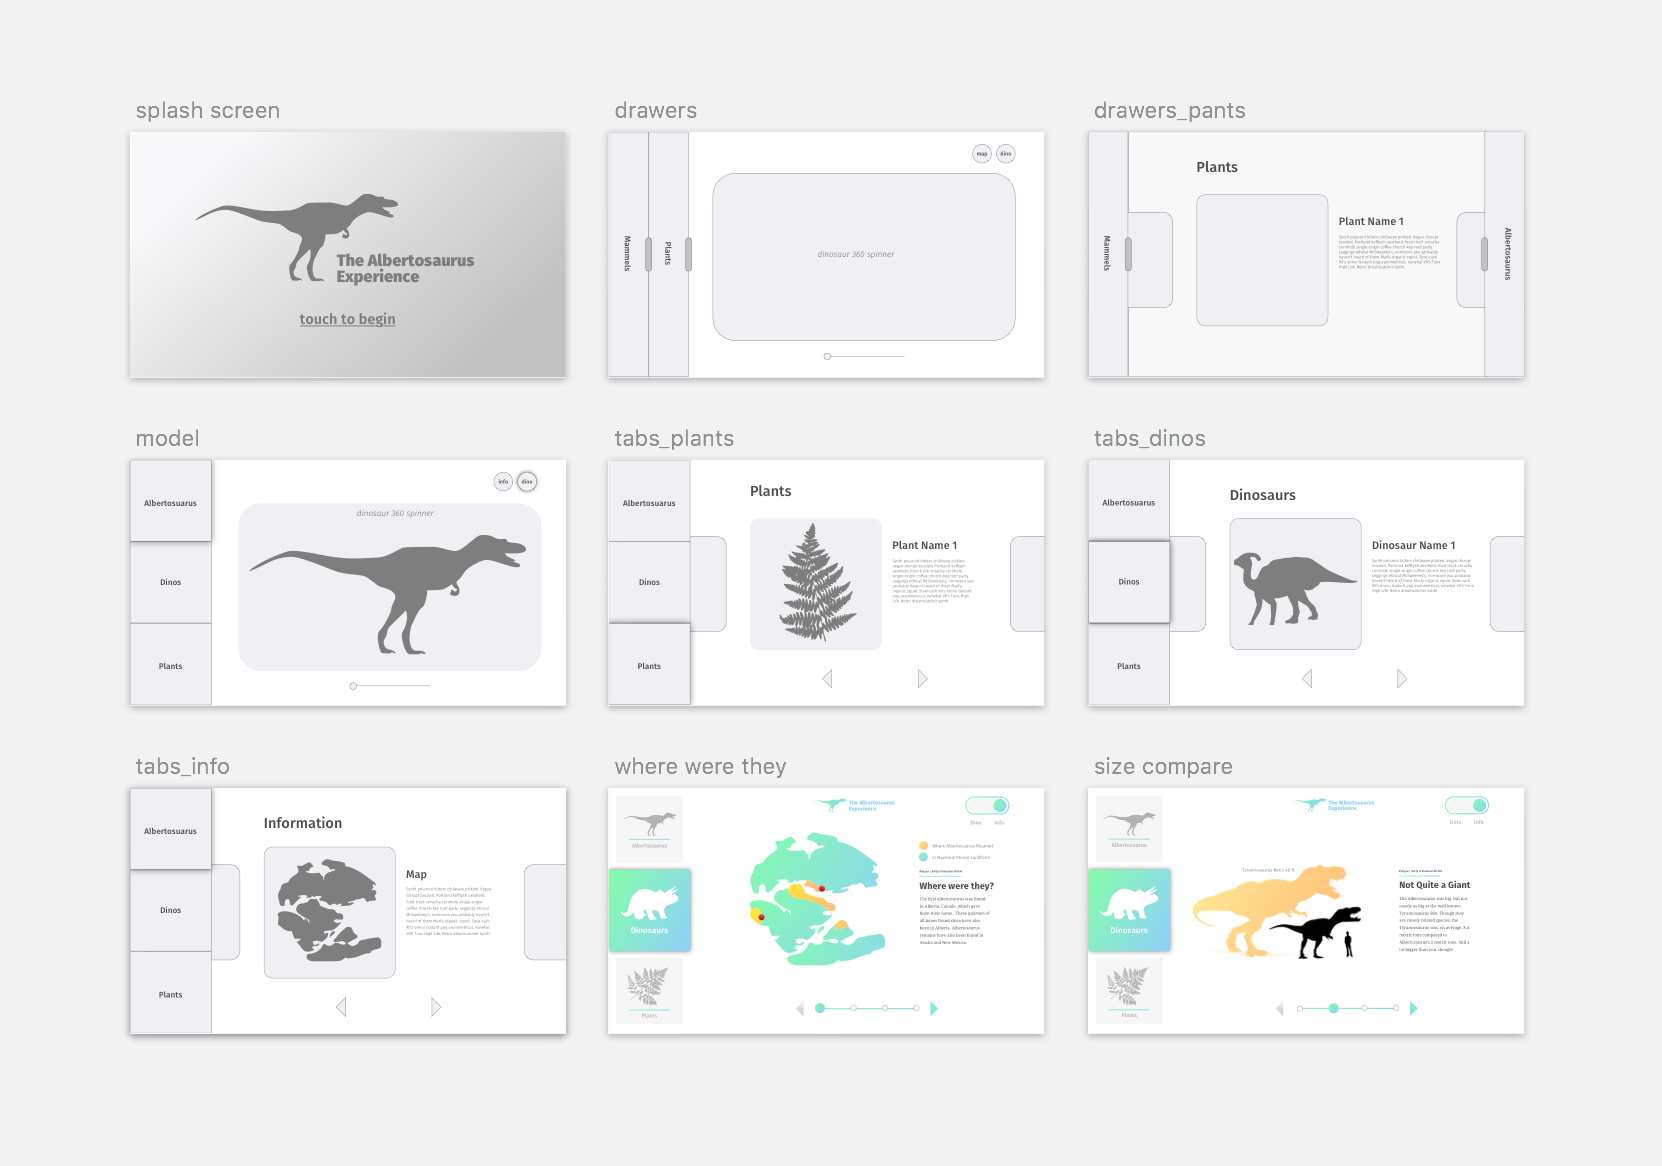Click the 'dino' round button in drawers artboard
The height and width of the screenshot is (1166, 1662).
(1006, 153)
